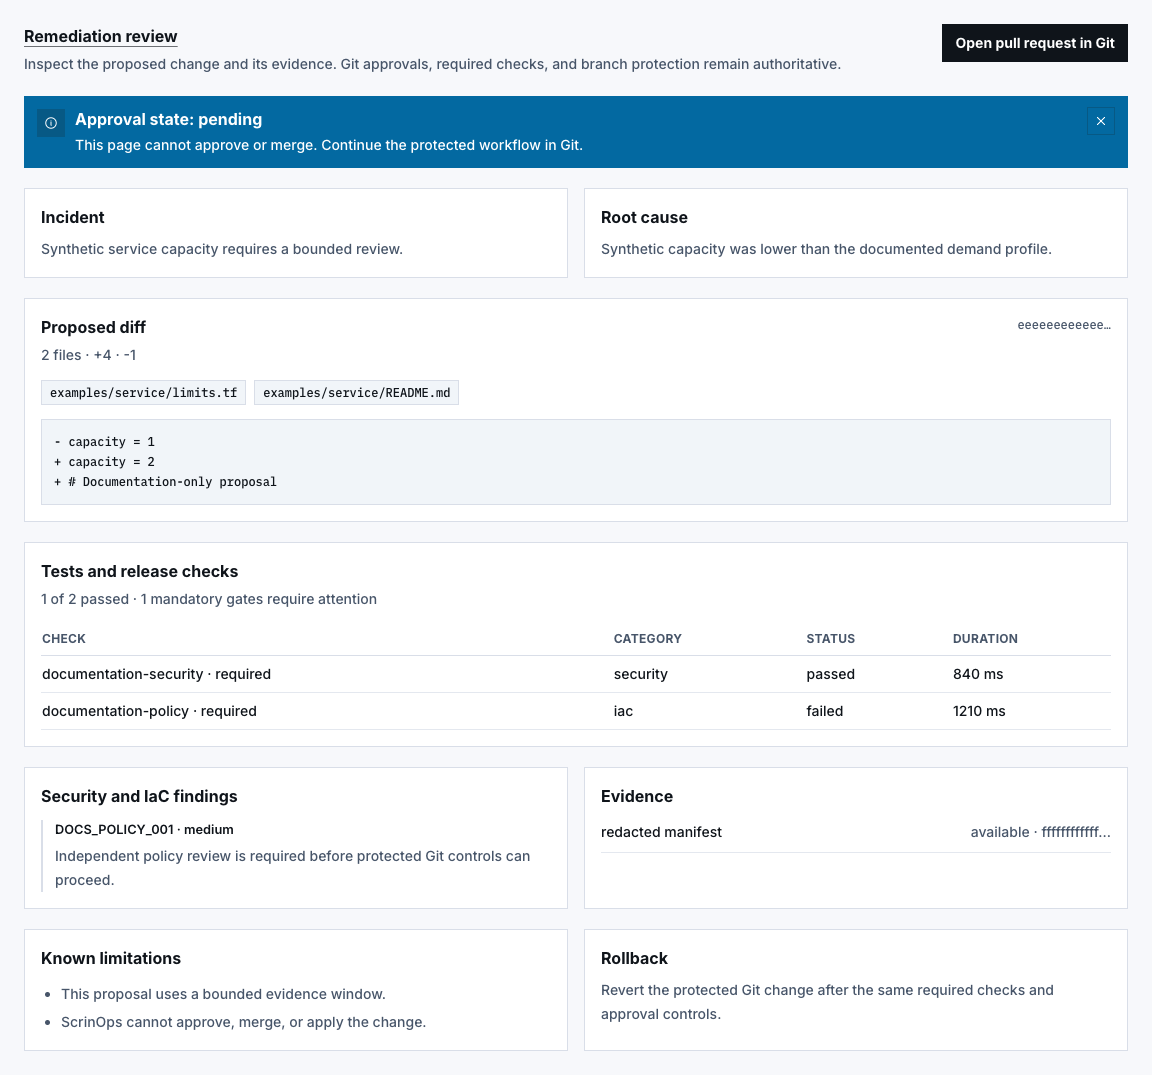Click the 840 ms duration value
Image resolution: width=1152 pixels, height=1075 pixels.
click(x=977, y=674)
